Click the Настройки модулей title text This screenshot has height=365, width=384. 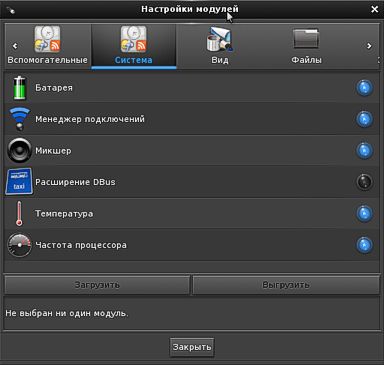190,9
